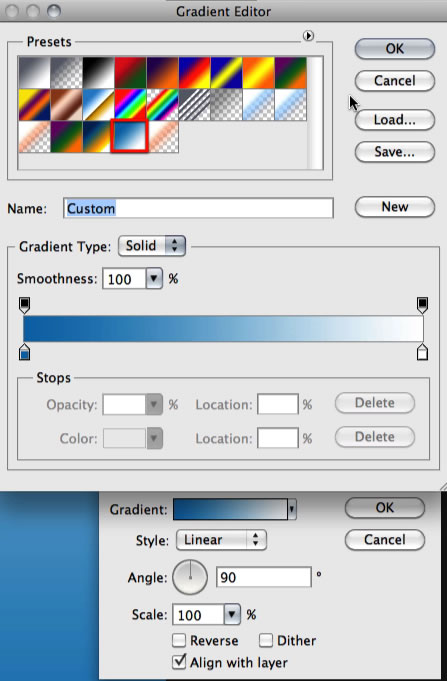Click the Location field beside Color
The image size is (447, 681).
[x=278, y=438]
